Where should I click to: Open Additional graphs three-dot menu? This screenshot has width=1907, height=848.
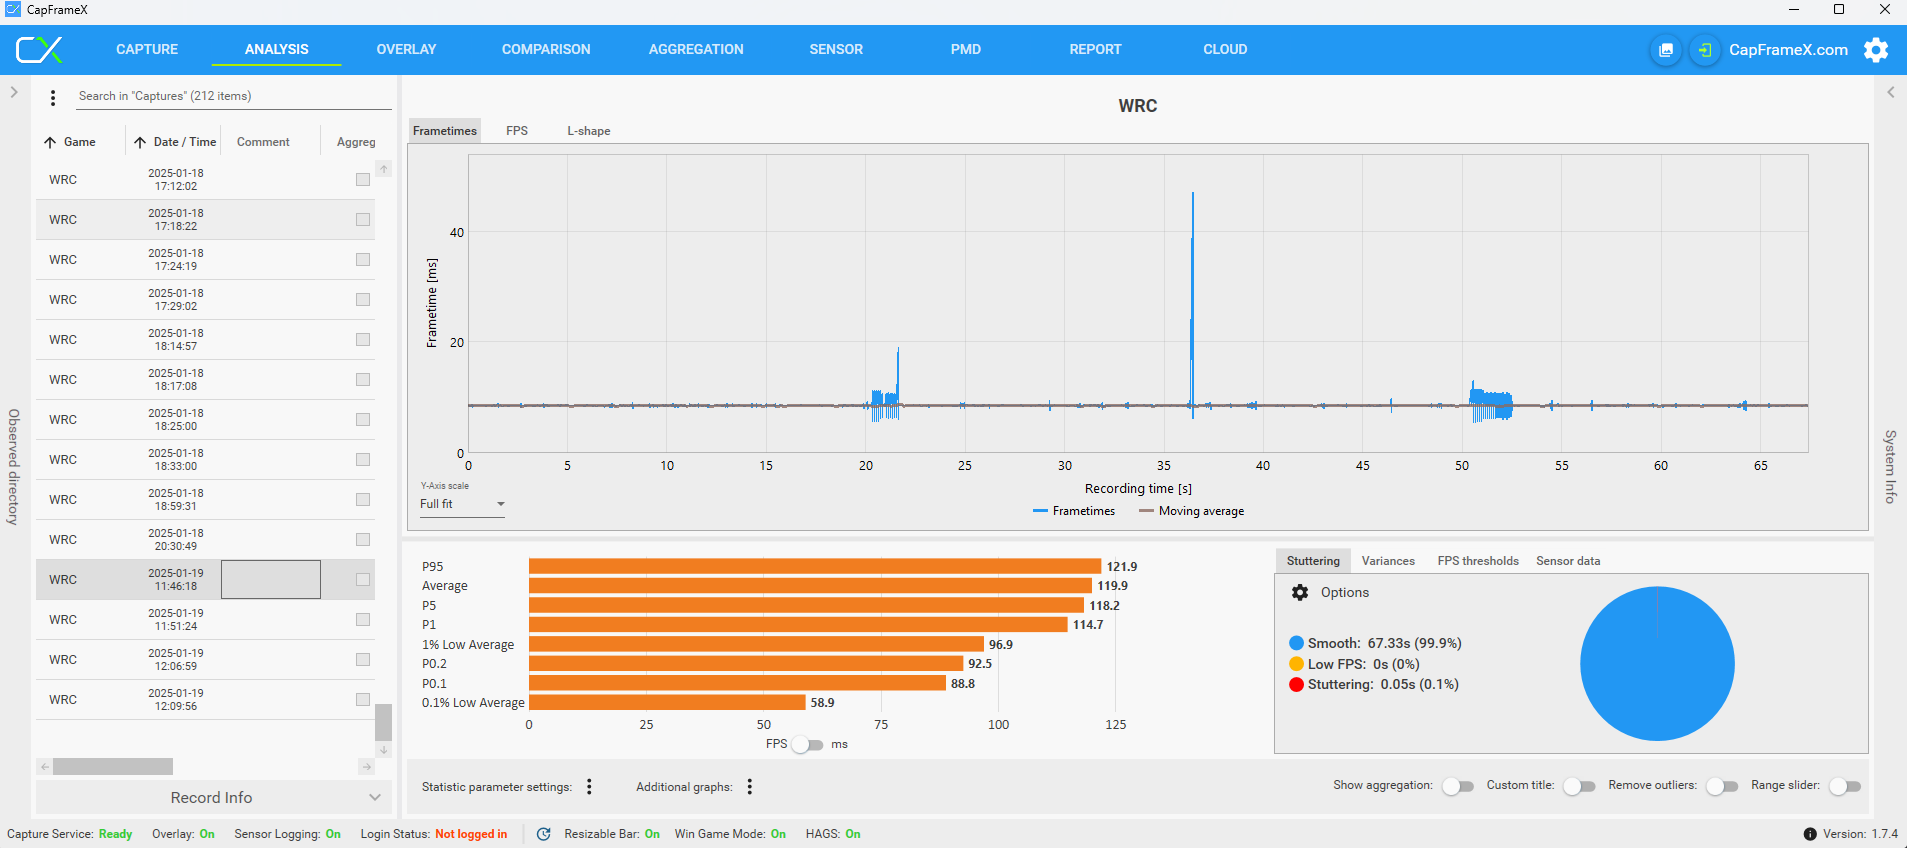749,787
